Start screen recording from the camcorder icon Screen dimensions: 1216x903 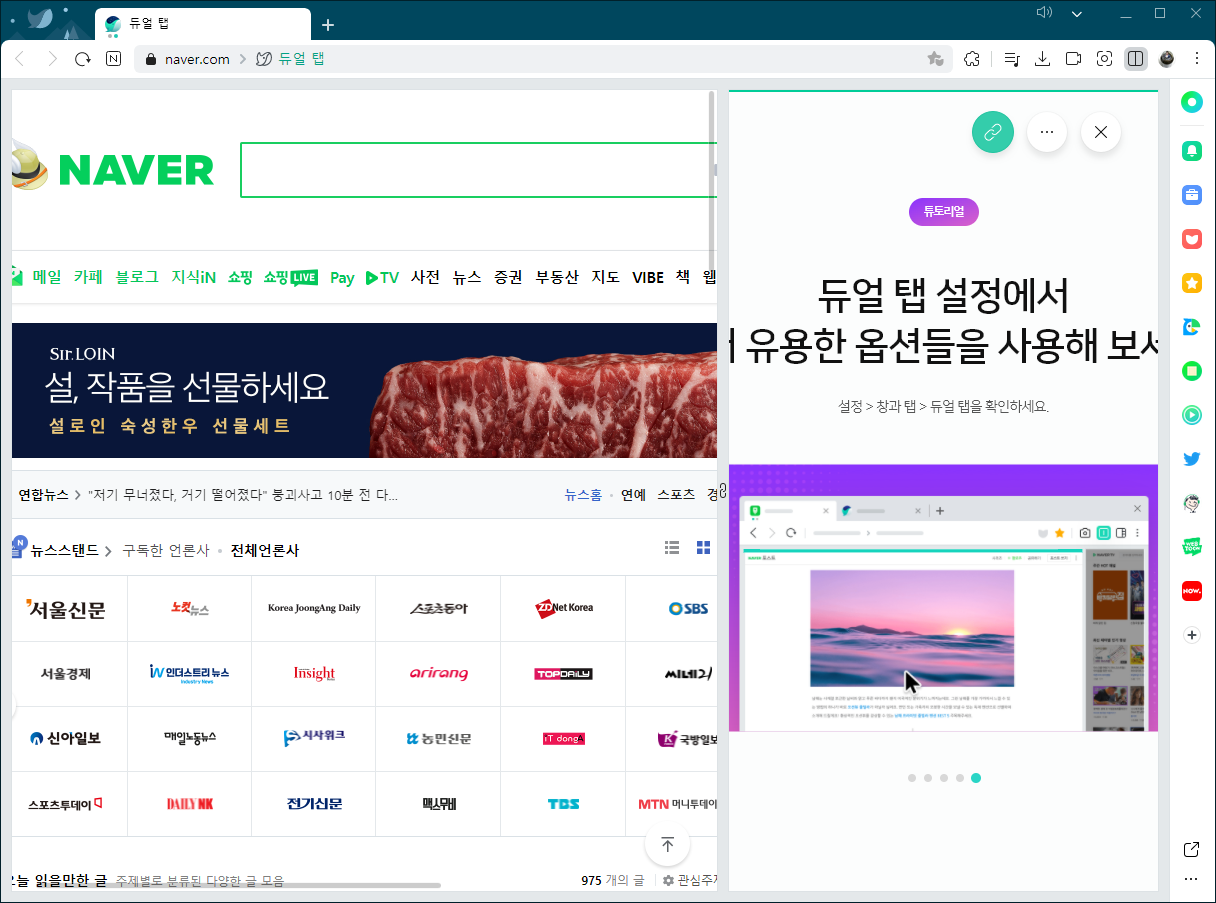tap(1073, 59)
